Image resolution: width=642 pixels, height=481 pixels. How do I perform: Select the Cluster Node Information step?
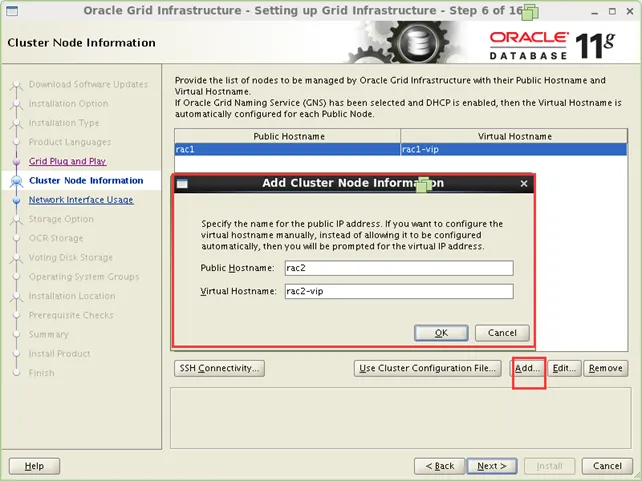coord(86,181)
